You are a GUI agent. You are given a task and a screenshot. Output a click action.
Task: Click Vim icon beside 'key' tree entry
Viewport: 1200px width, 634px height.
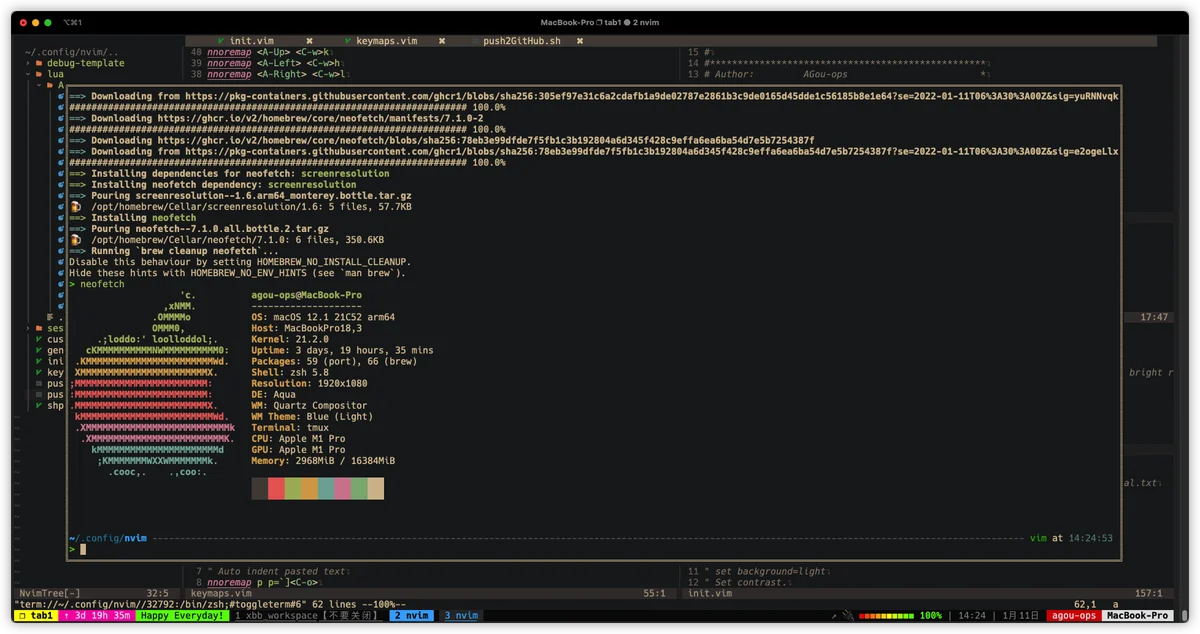click(39, 372)
